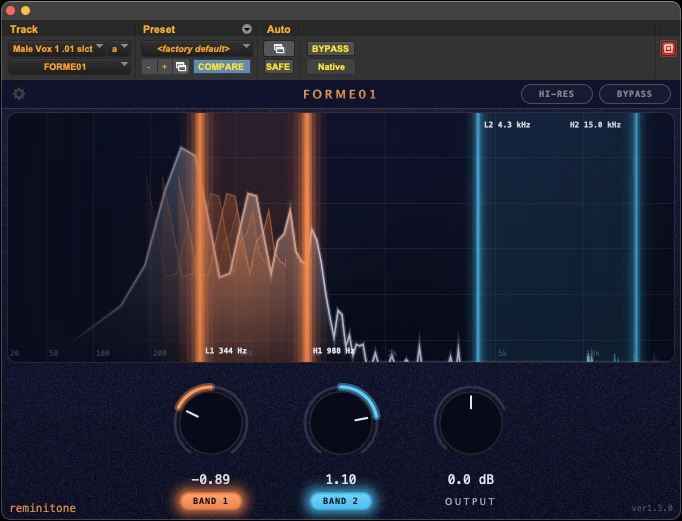Click the reminitone logo text

(x=43, y=508)
